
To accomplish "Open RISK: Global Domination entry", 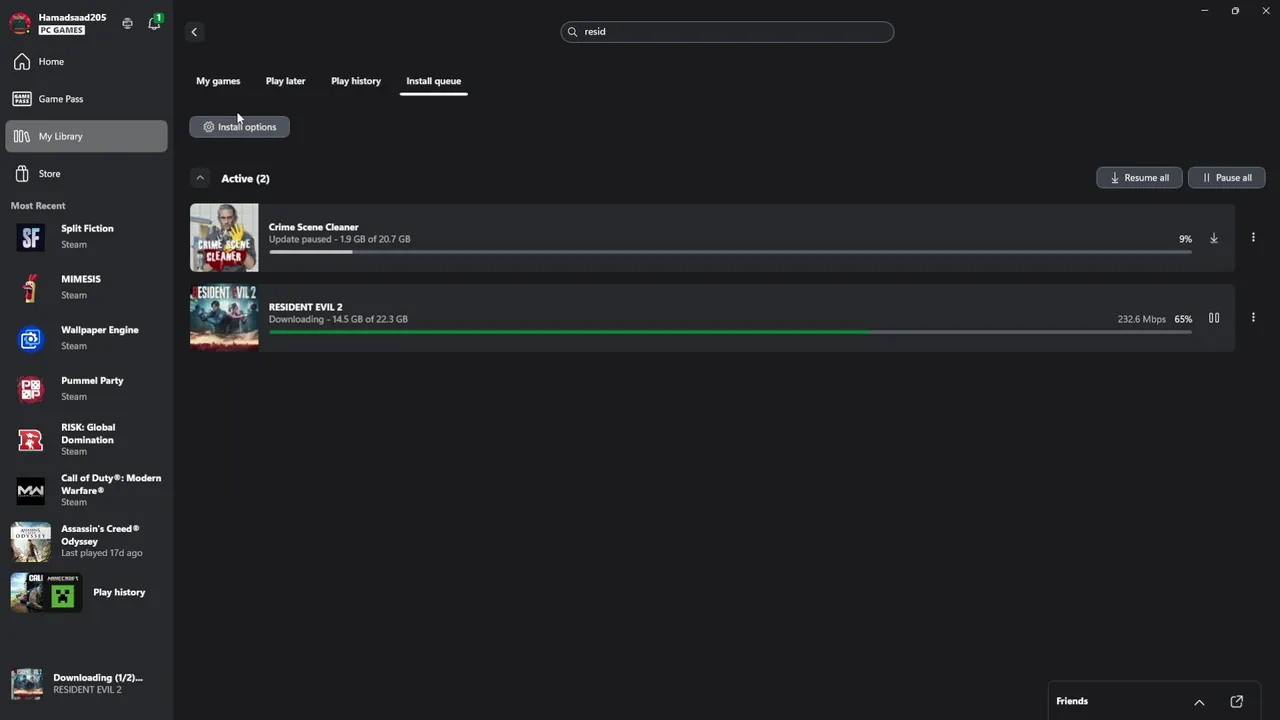I will tap(86, 440).
